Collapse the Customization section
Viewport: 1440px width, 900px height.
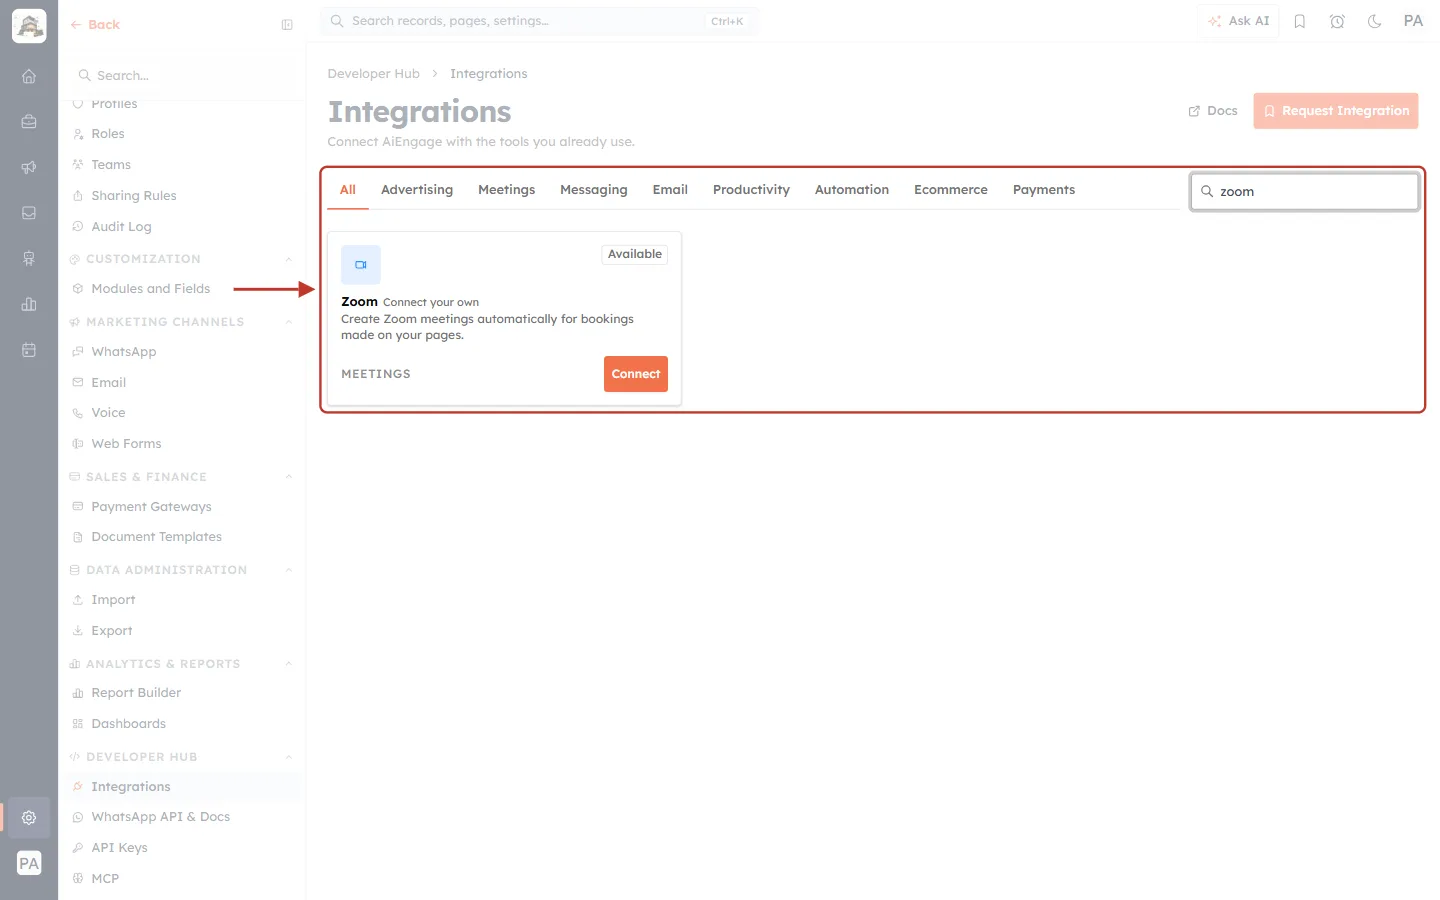tap(288, 259)
